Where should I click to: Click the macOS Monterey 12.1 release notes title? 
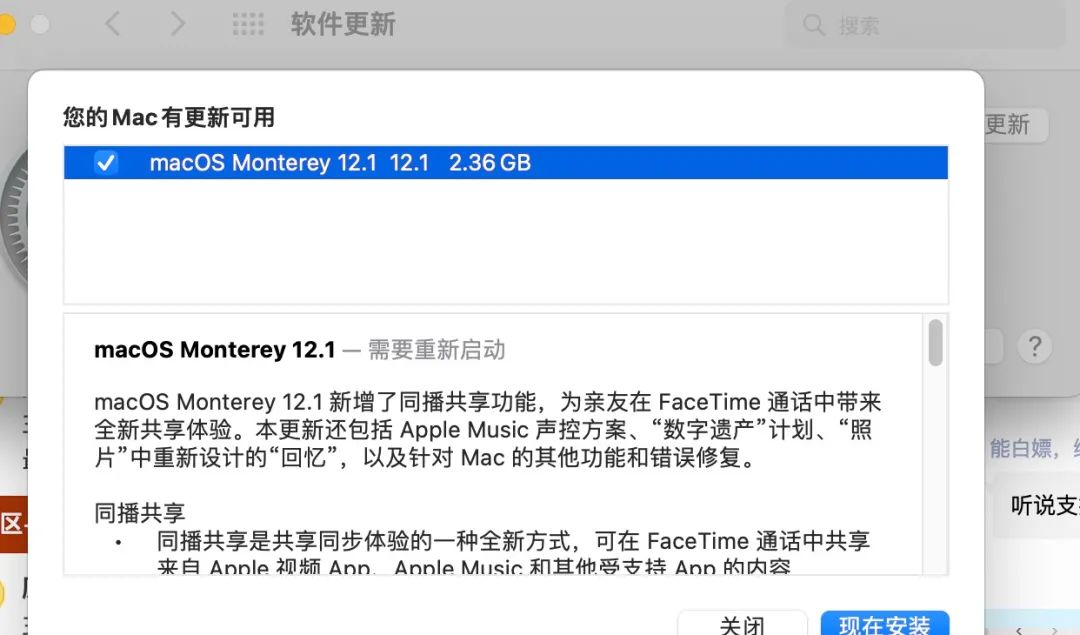point(214,350)
